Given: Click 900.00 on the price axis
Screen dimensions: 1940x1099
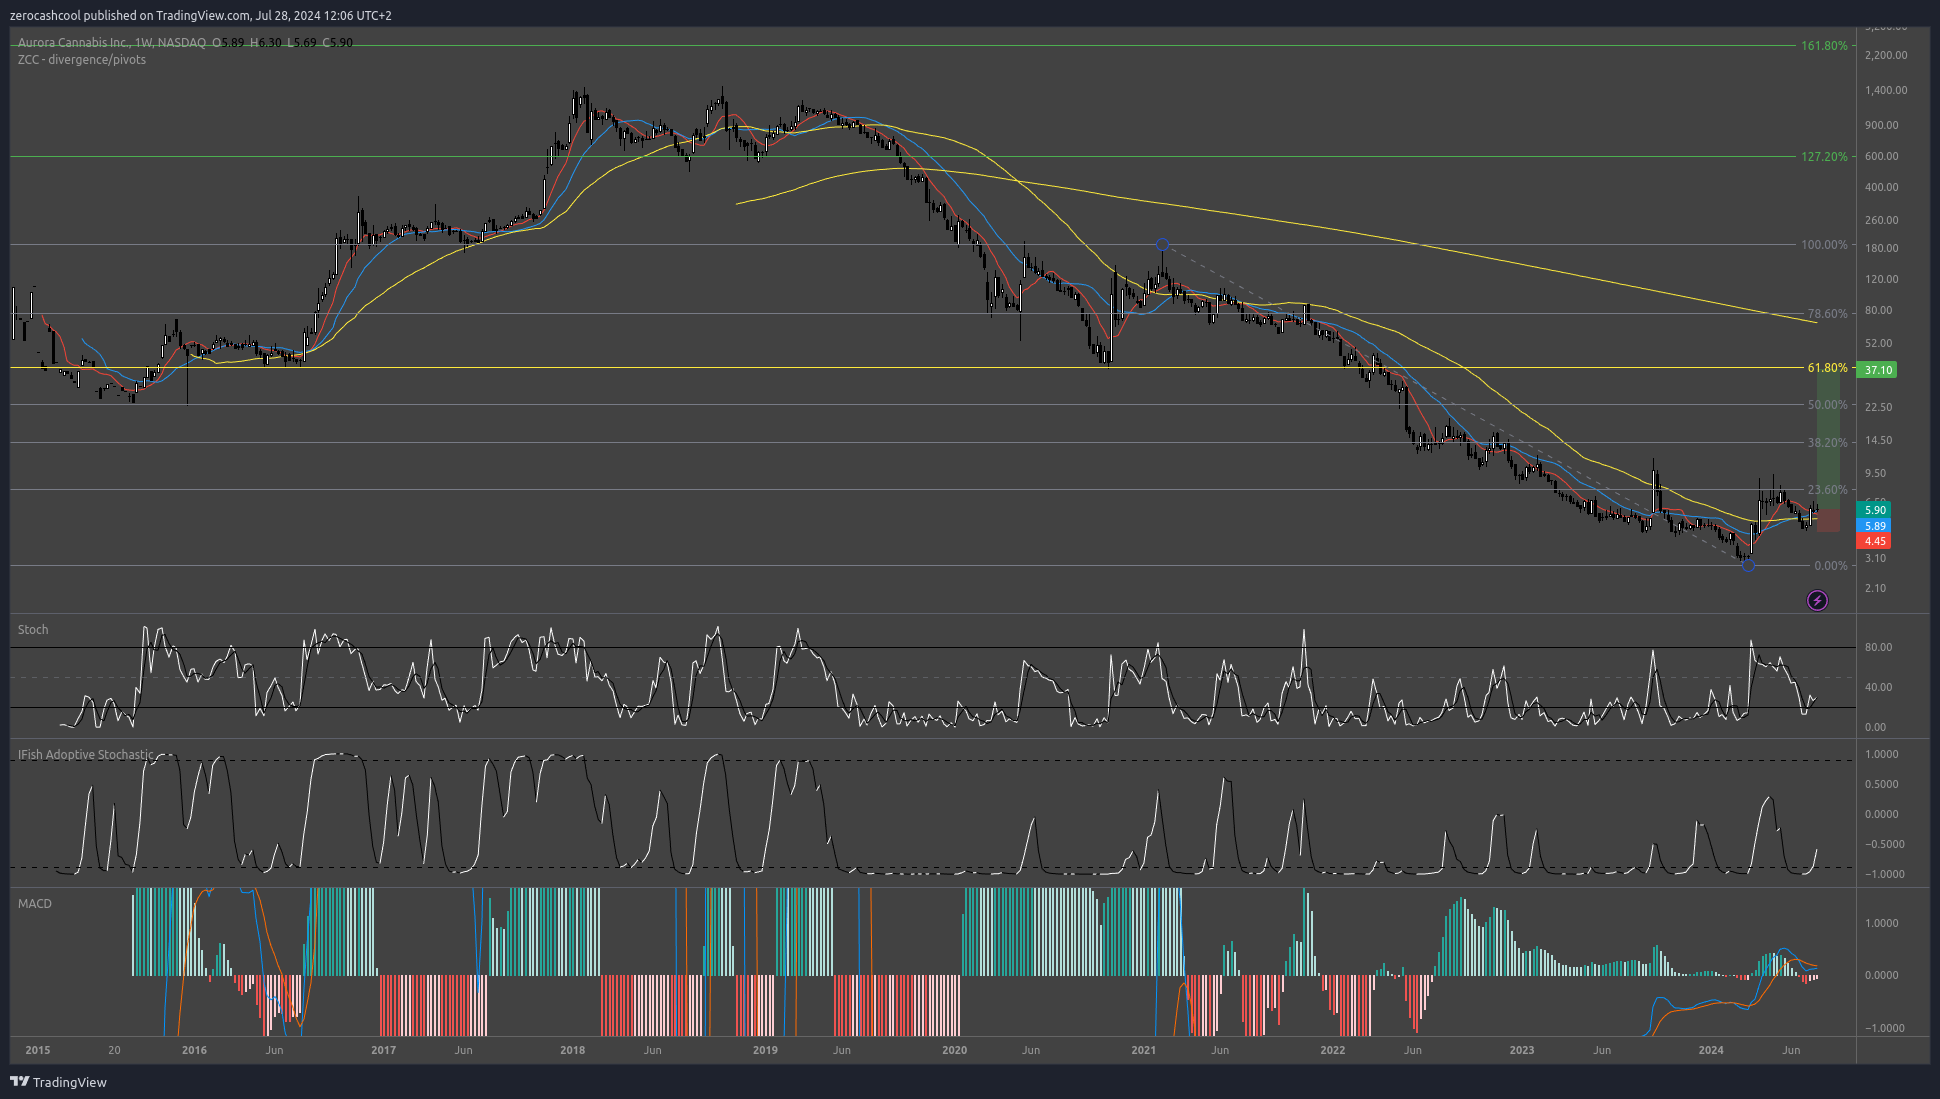Looking at the screenshot, I should tap(1882, 125).
